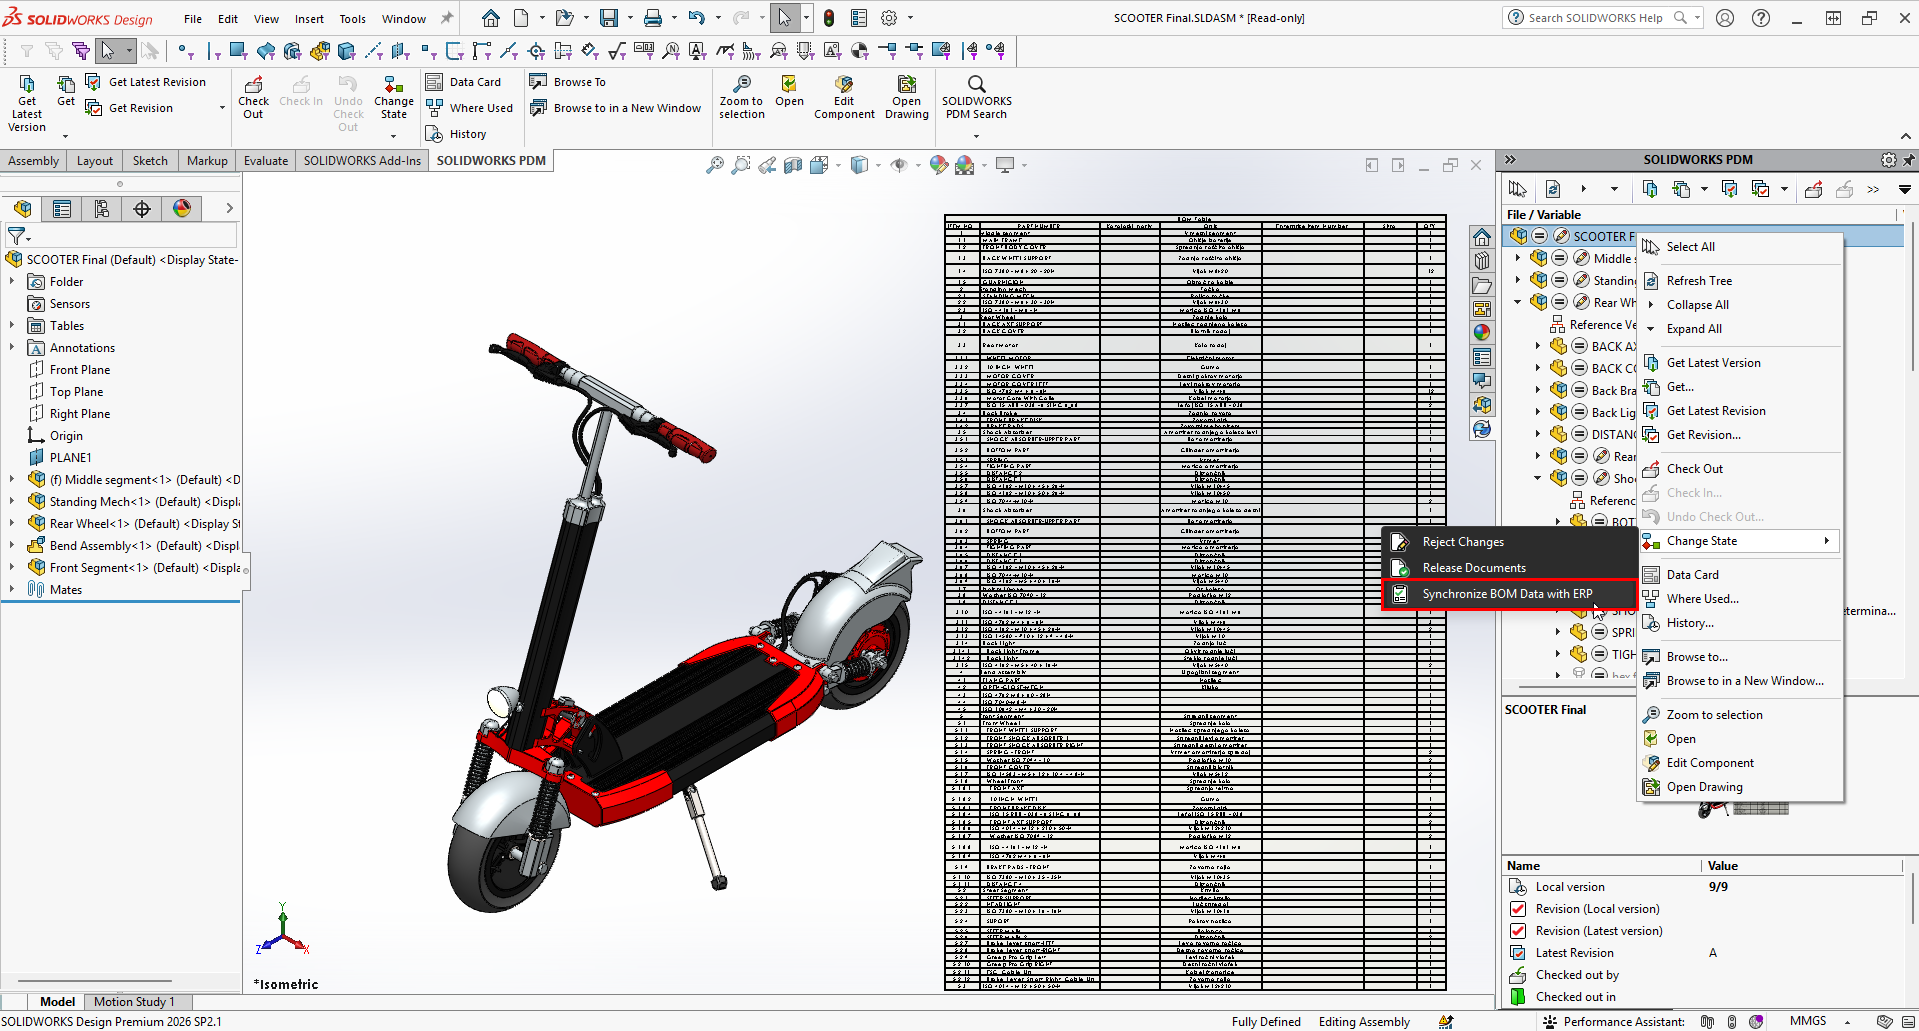Viewport: 1919px width, 1031px height.
Task: Open the View Palette task pane tab
Action: pyautogui.click(x=1482, y=309)
